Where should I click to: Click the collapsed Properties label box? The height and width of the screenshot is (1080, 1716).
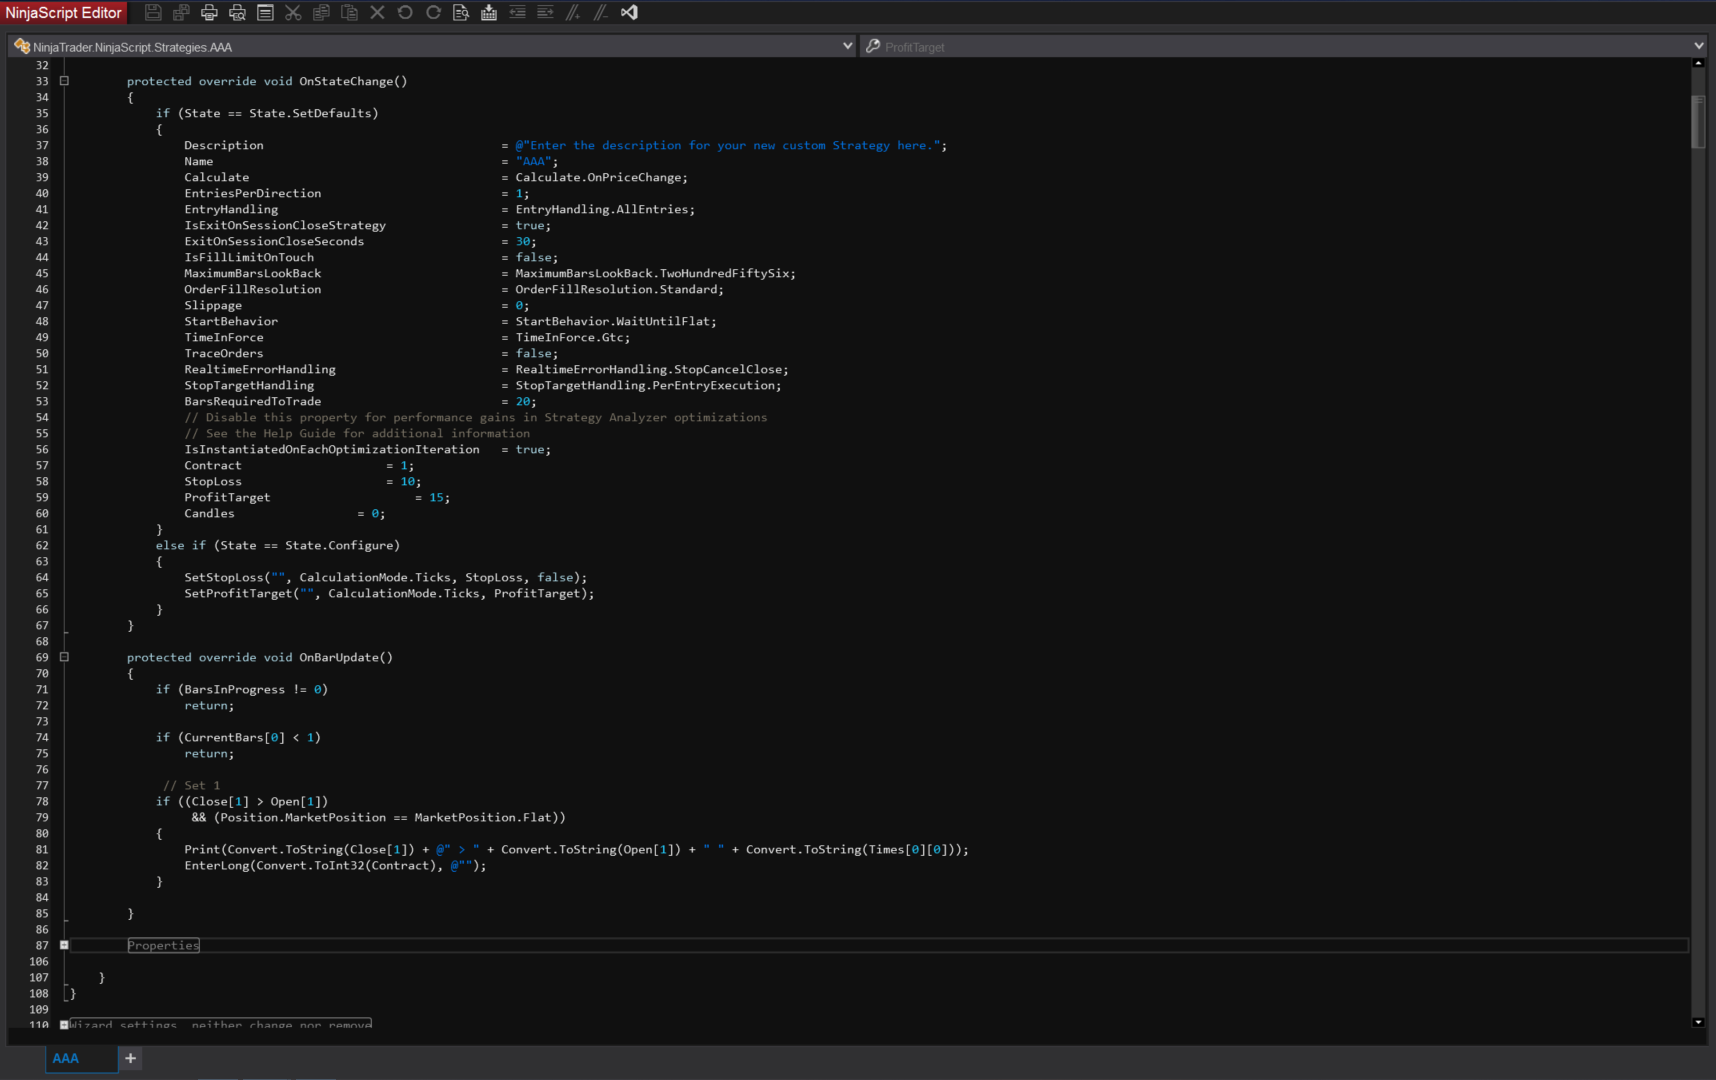click(163, 945)
